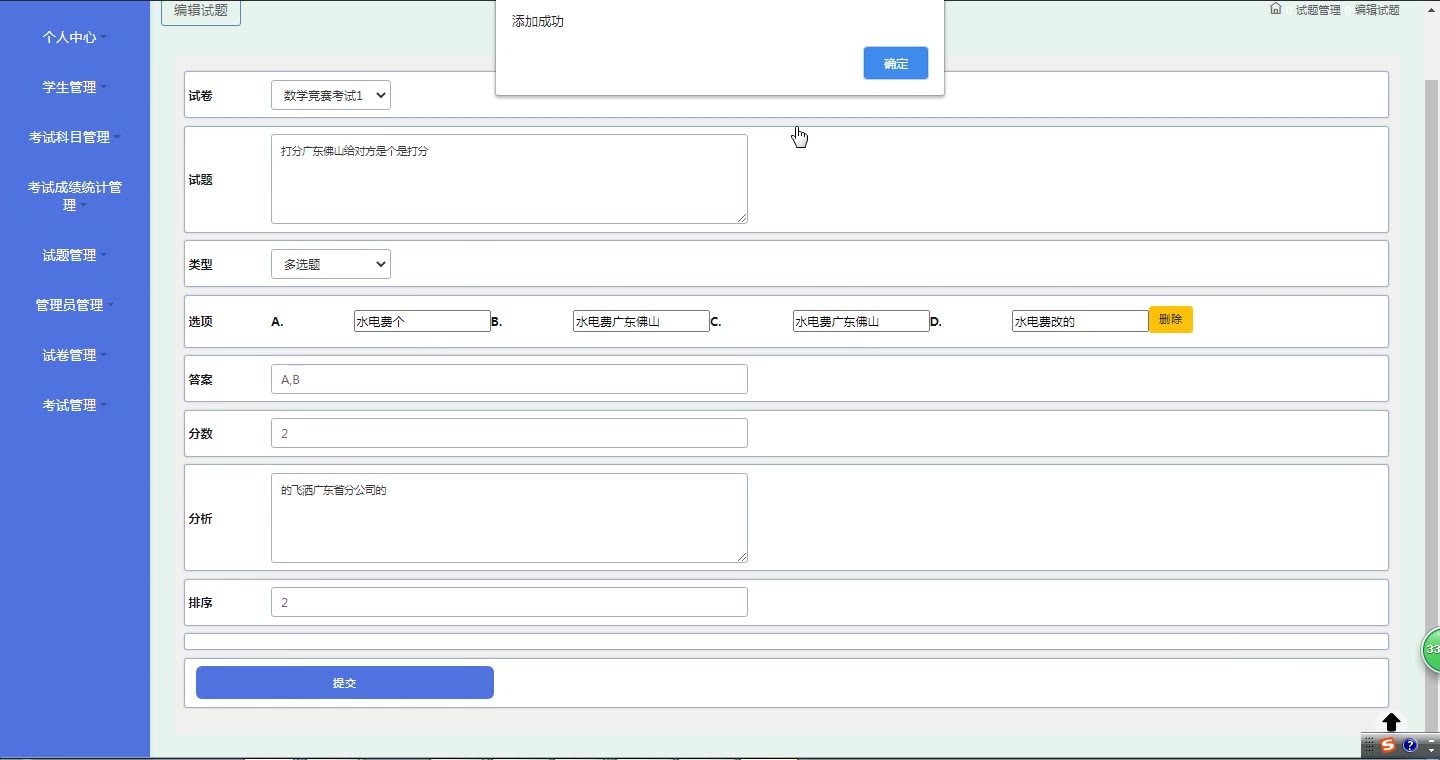Screen dimensions: 1440x760
Task: Click the resize grip of 分析 textarea
Action: (741, 556)
